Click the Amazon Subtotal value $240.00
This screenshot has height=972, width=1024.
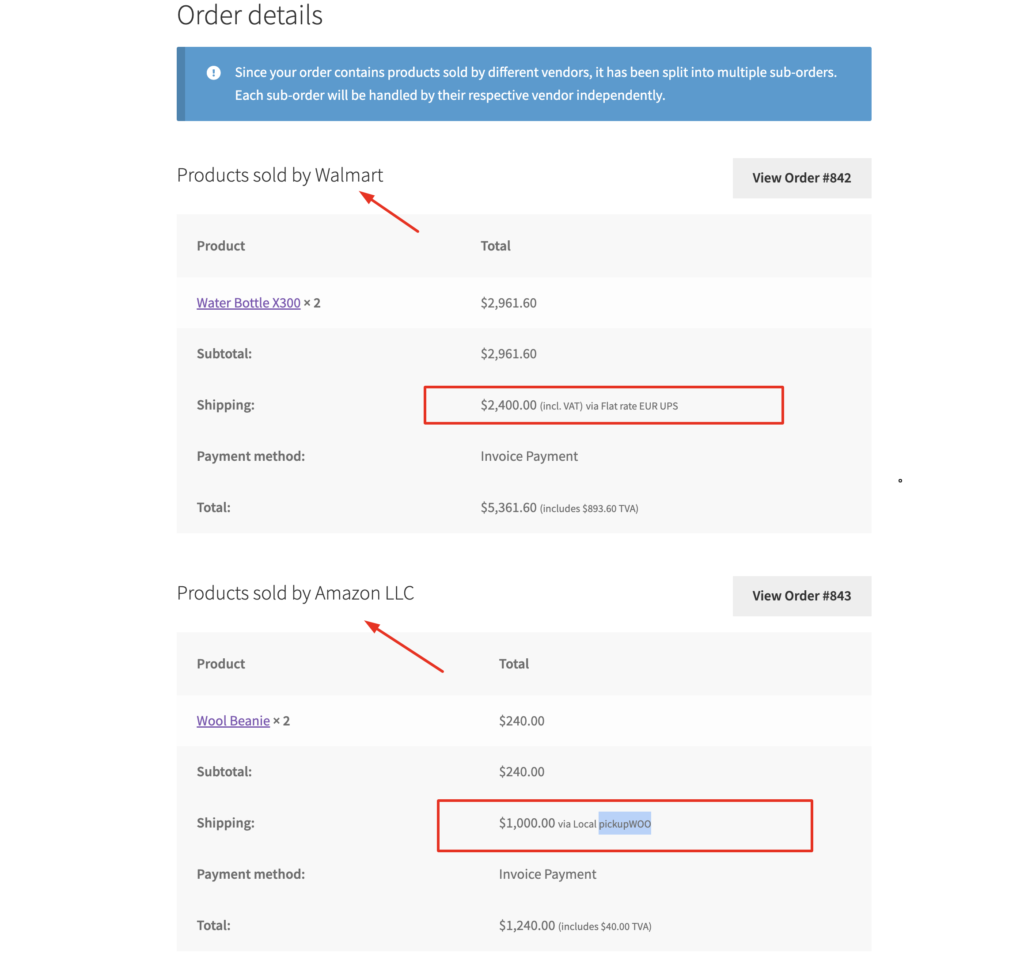pos(521,772)
